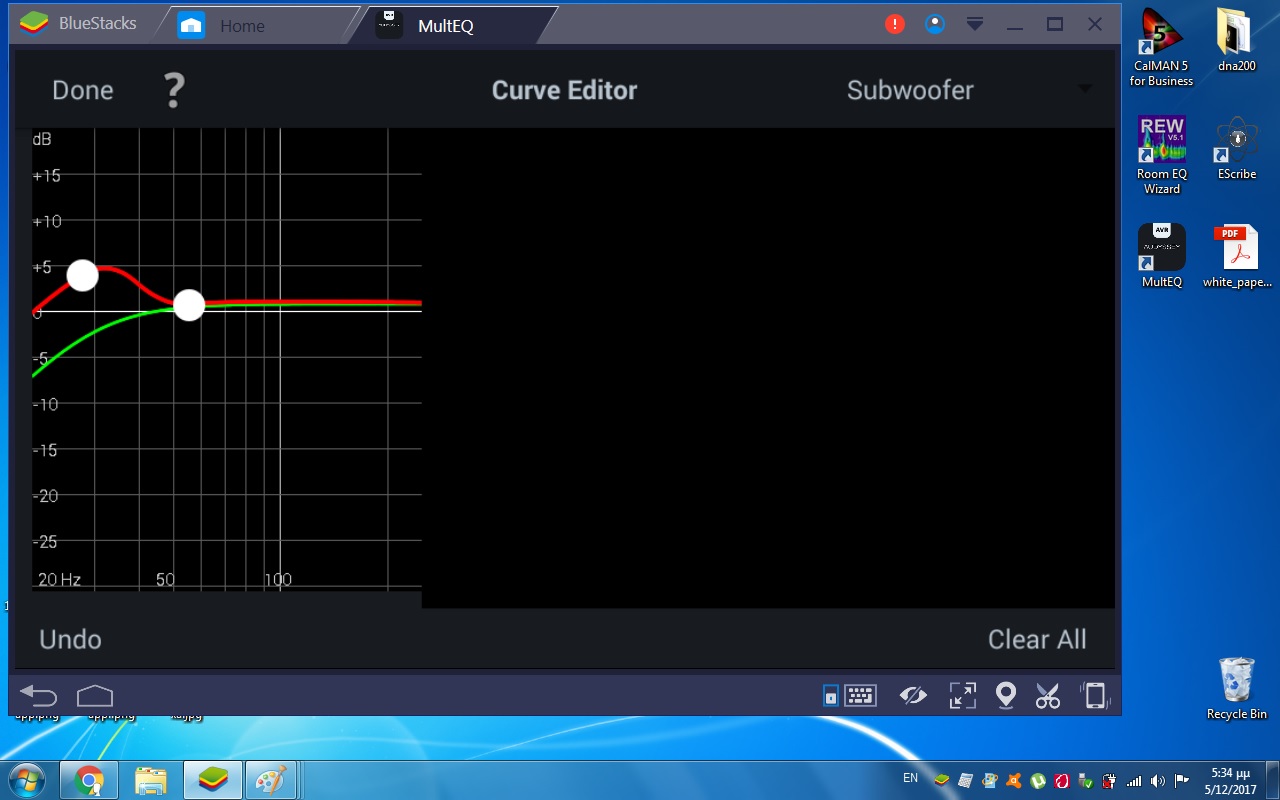
Task: Click the shake device phone icon
Action: tap(1095, 696)
